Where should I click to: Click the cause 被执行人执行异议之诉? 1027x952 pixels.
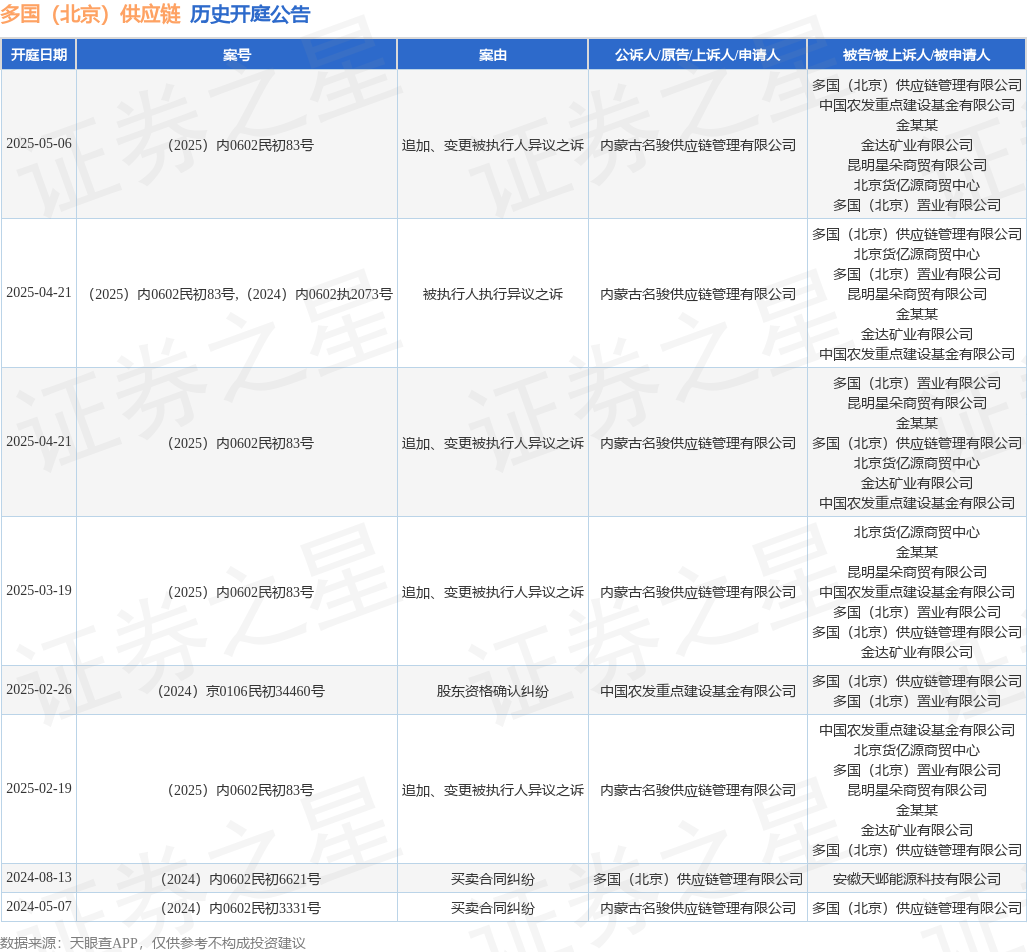493,294
